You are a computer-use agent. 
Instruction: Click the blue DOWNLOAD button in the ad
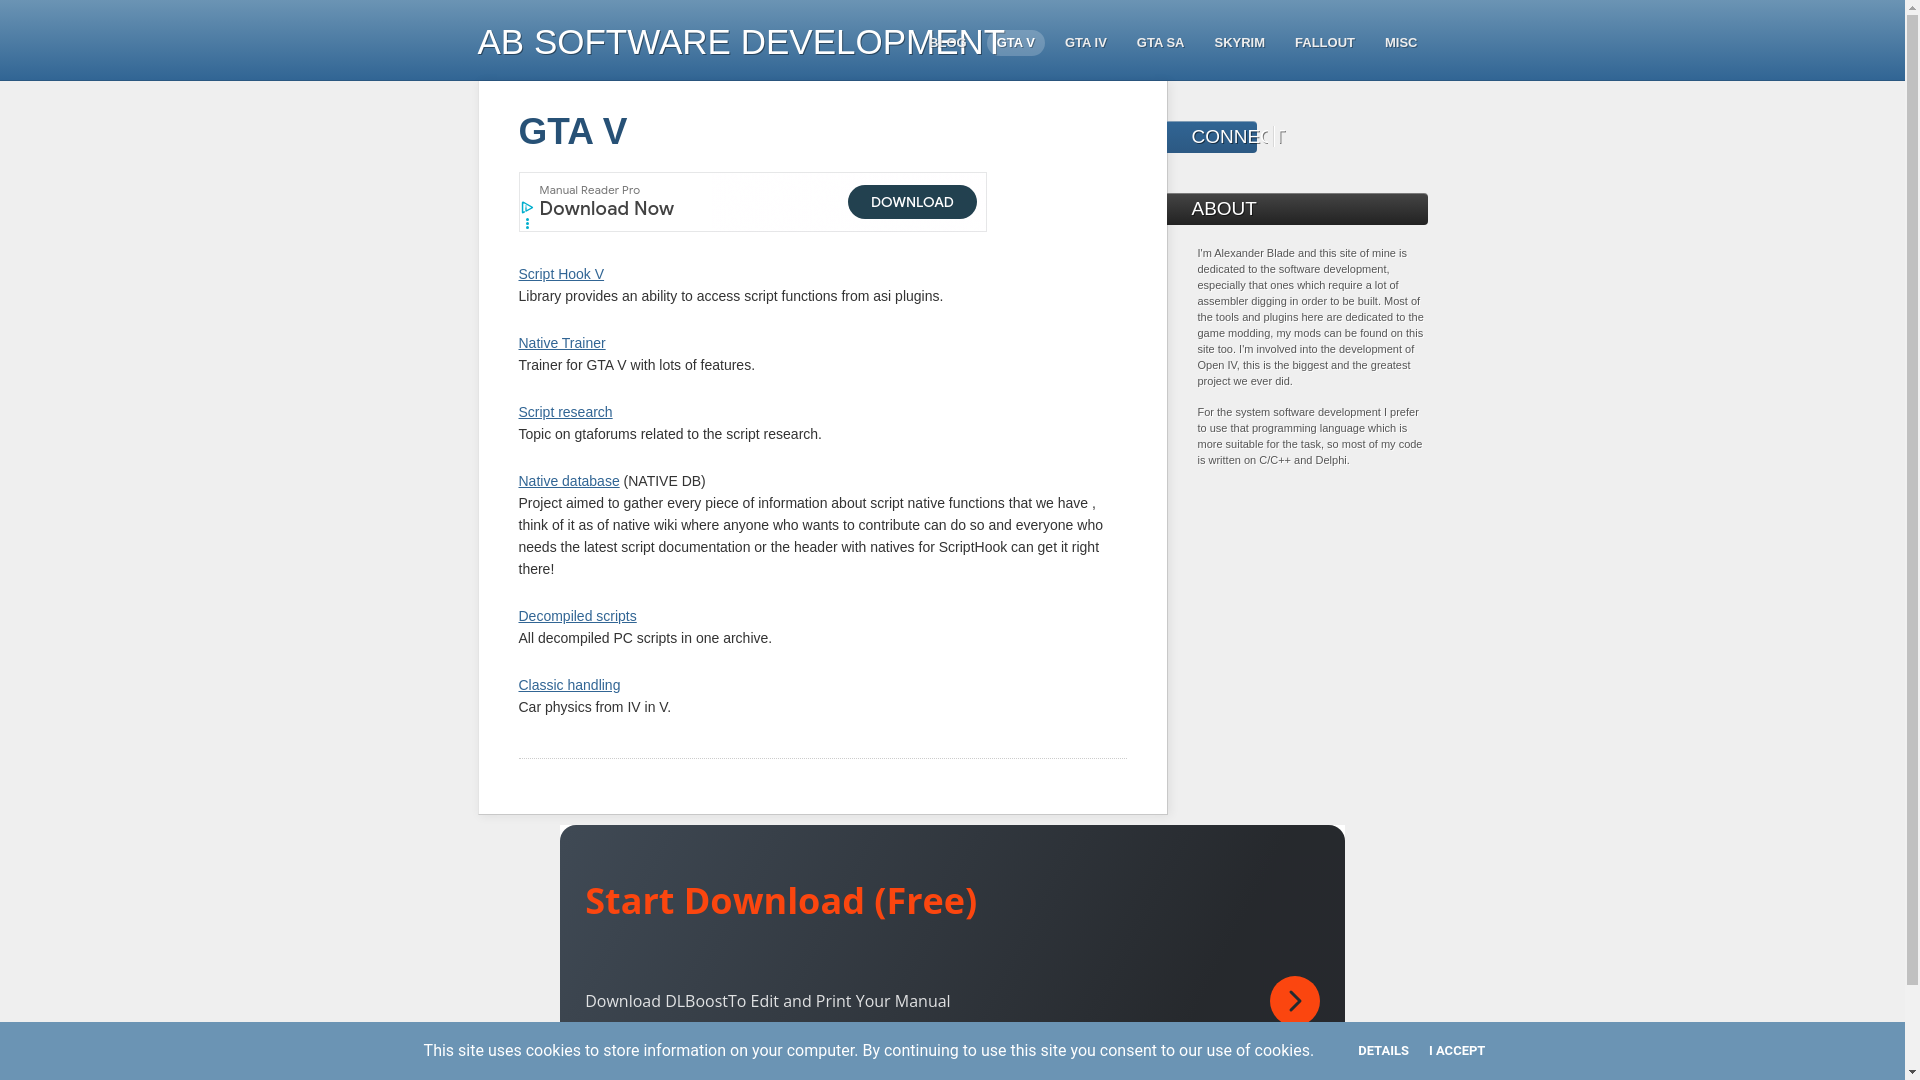[912, 202]
